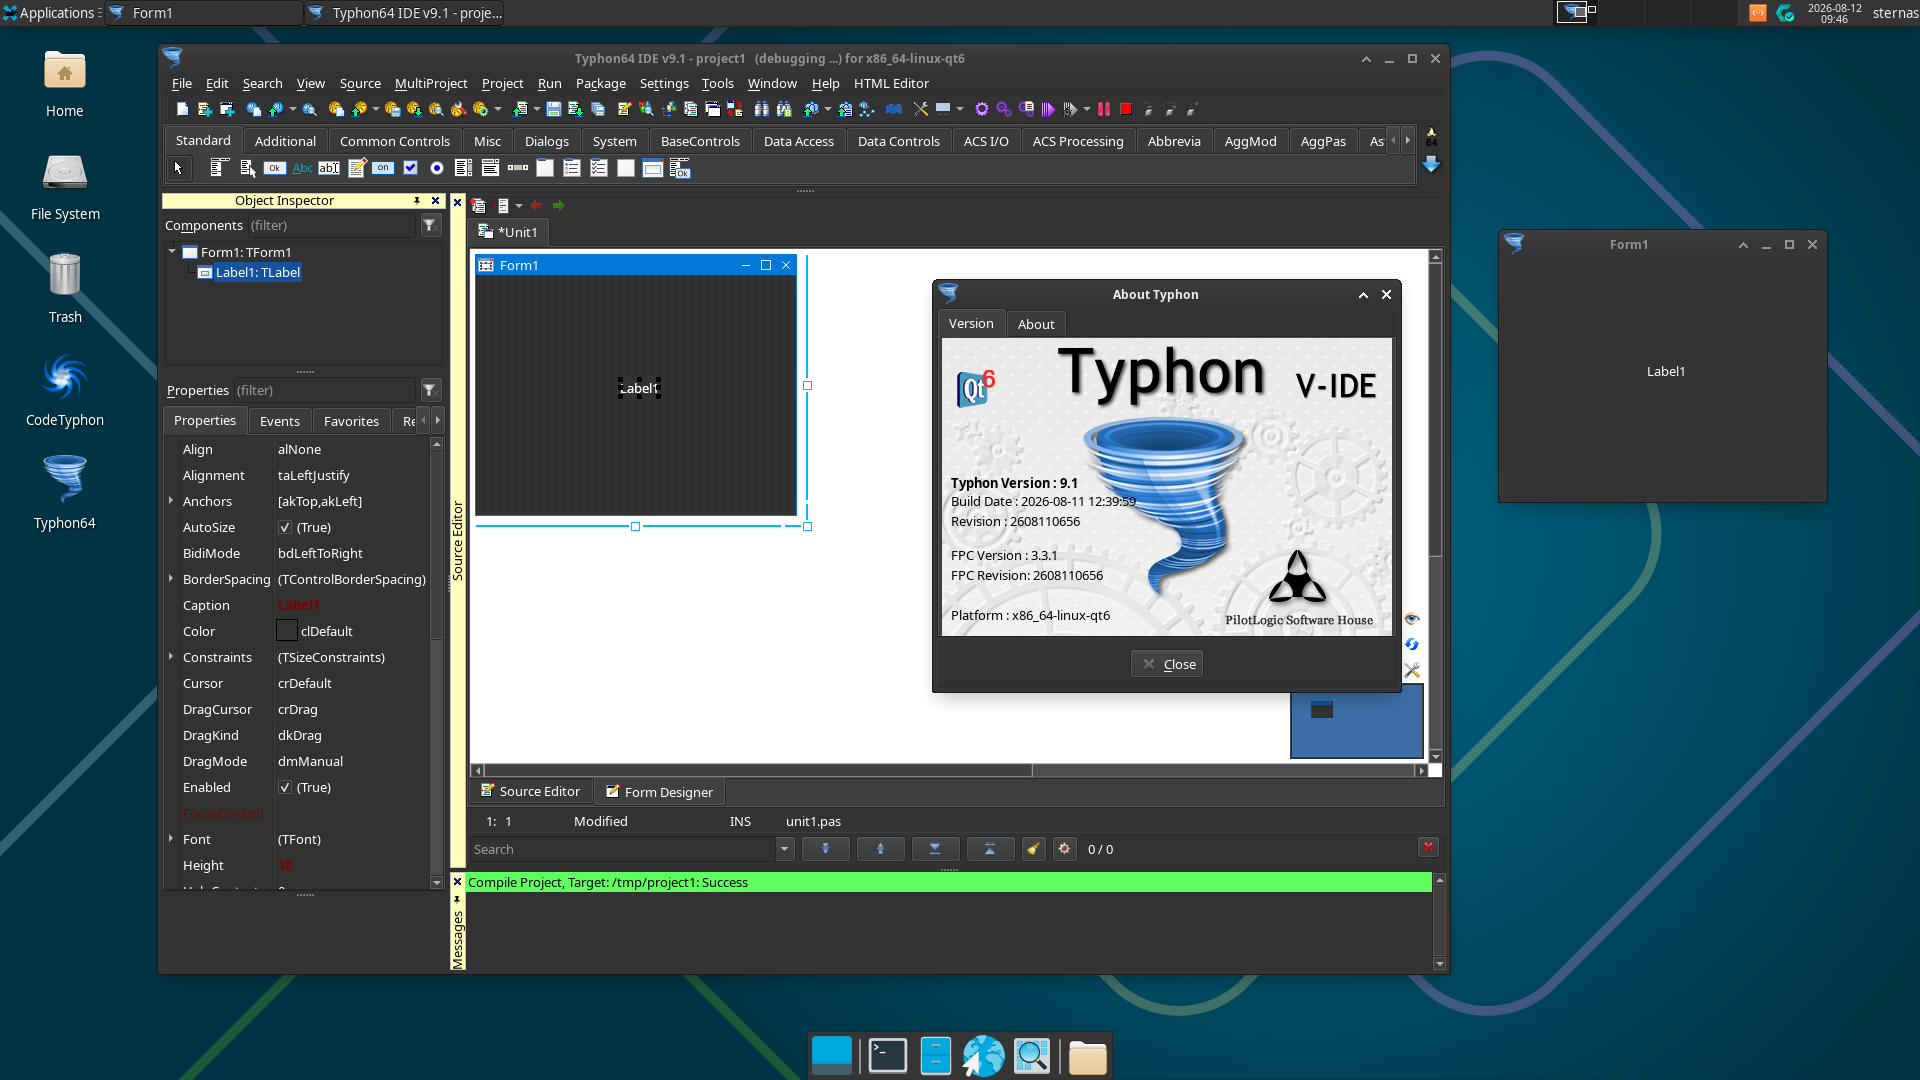Click the Color clDefault swatch
Image resolution: width=1920 pixels, height=1080 pixels.
(287, 631)
